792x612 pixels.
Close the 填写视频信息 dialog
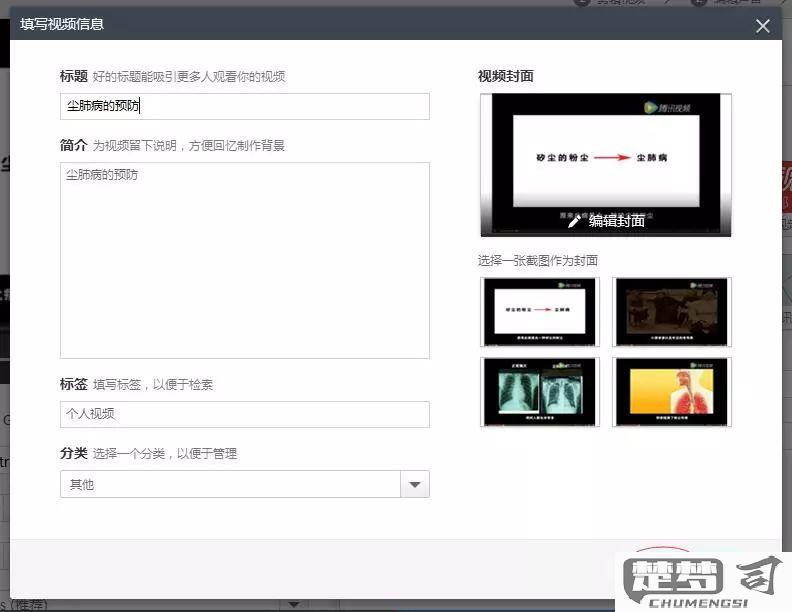coord(762,26)
